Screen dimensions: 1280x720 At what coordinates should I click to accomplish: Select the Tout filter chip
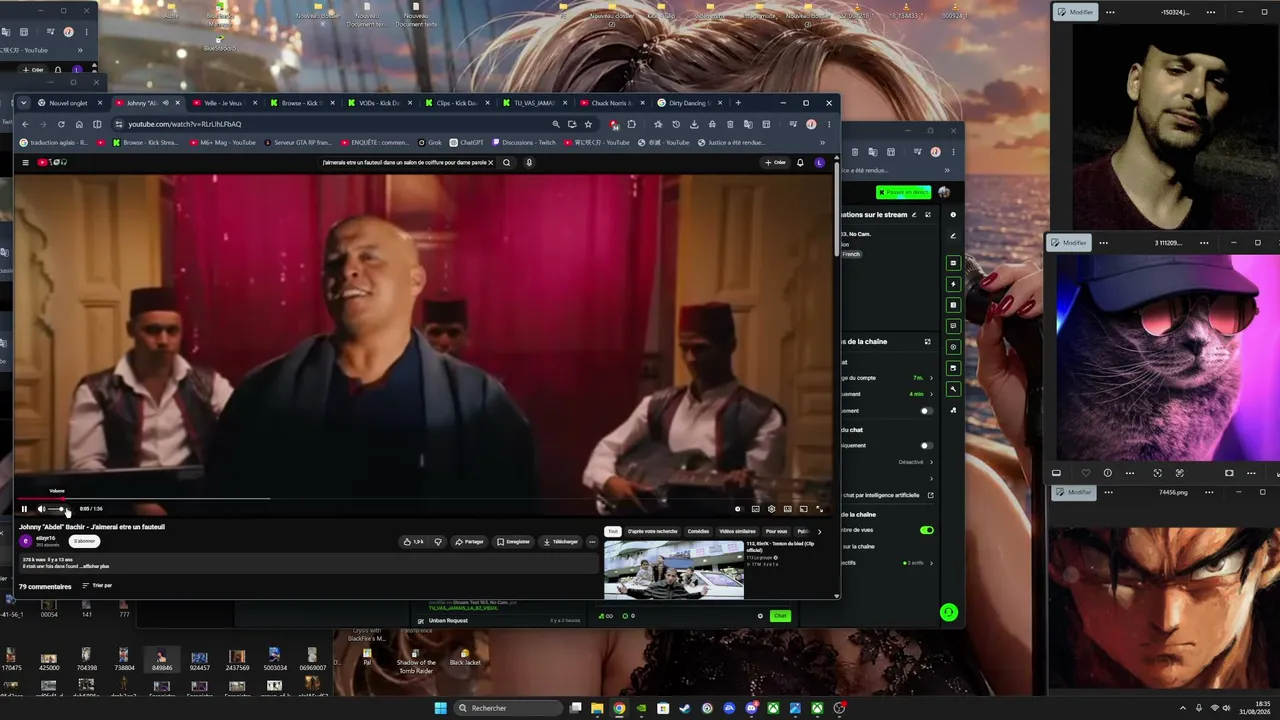click(613, 532)
